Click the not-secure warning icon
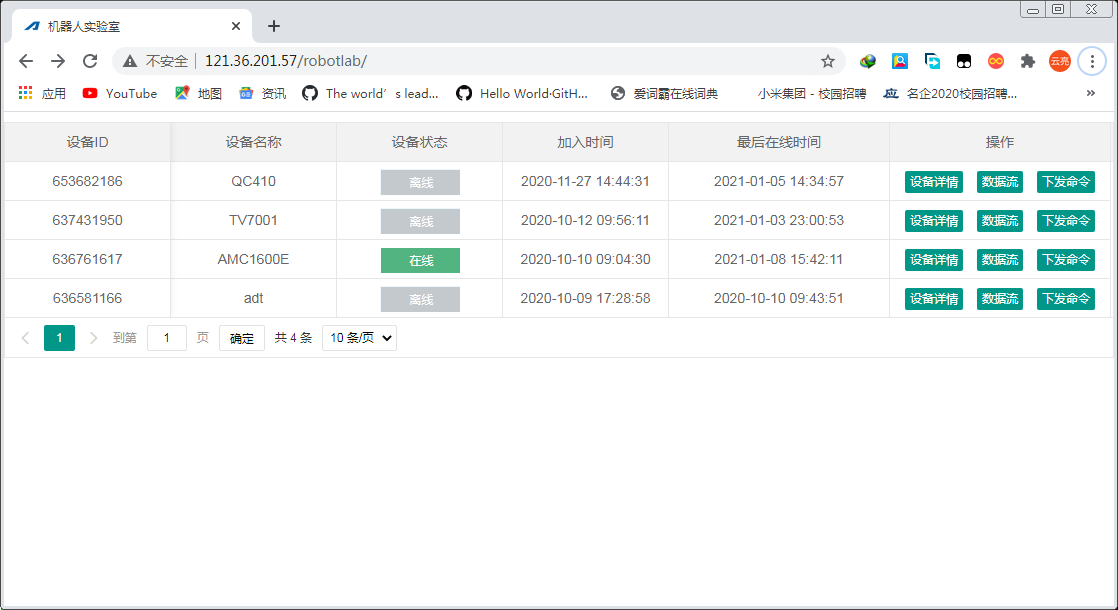Viewport: 1118px width, 610px height. [130, 61]
